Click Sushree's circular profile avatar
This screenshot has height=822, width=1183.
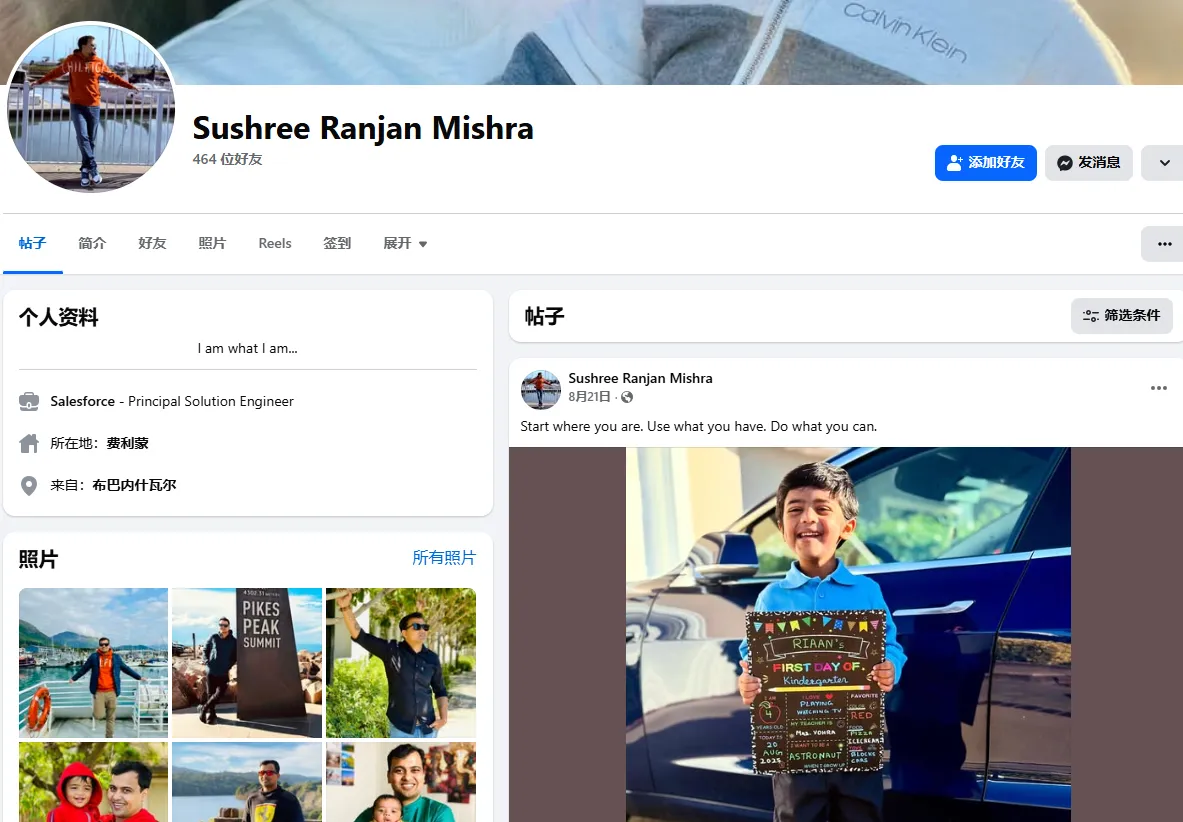(91, 109)
